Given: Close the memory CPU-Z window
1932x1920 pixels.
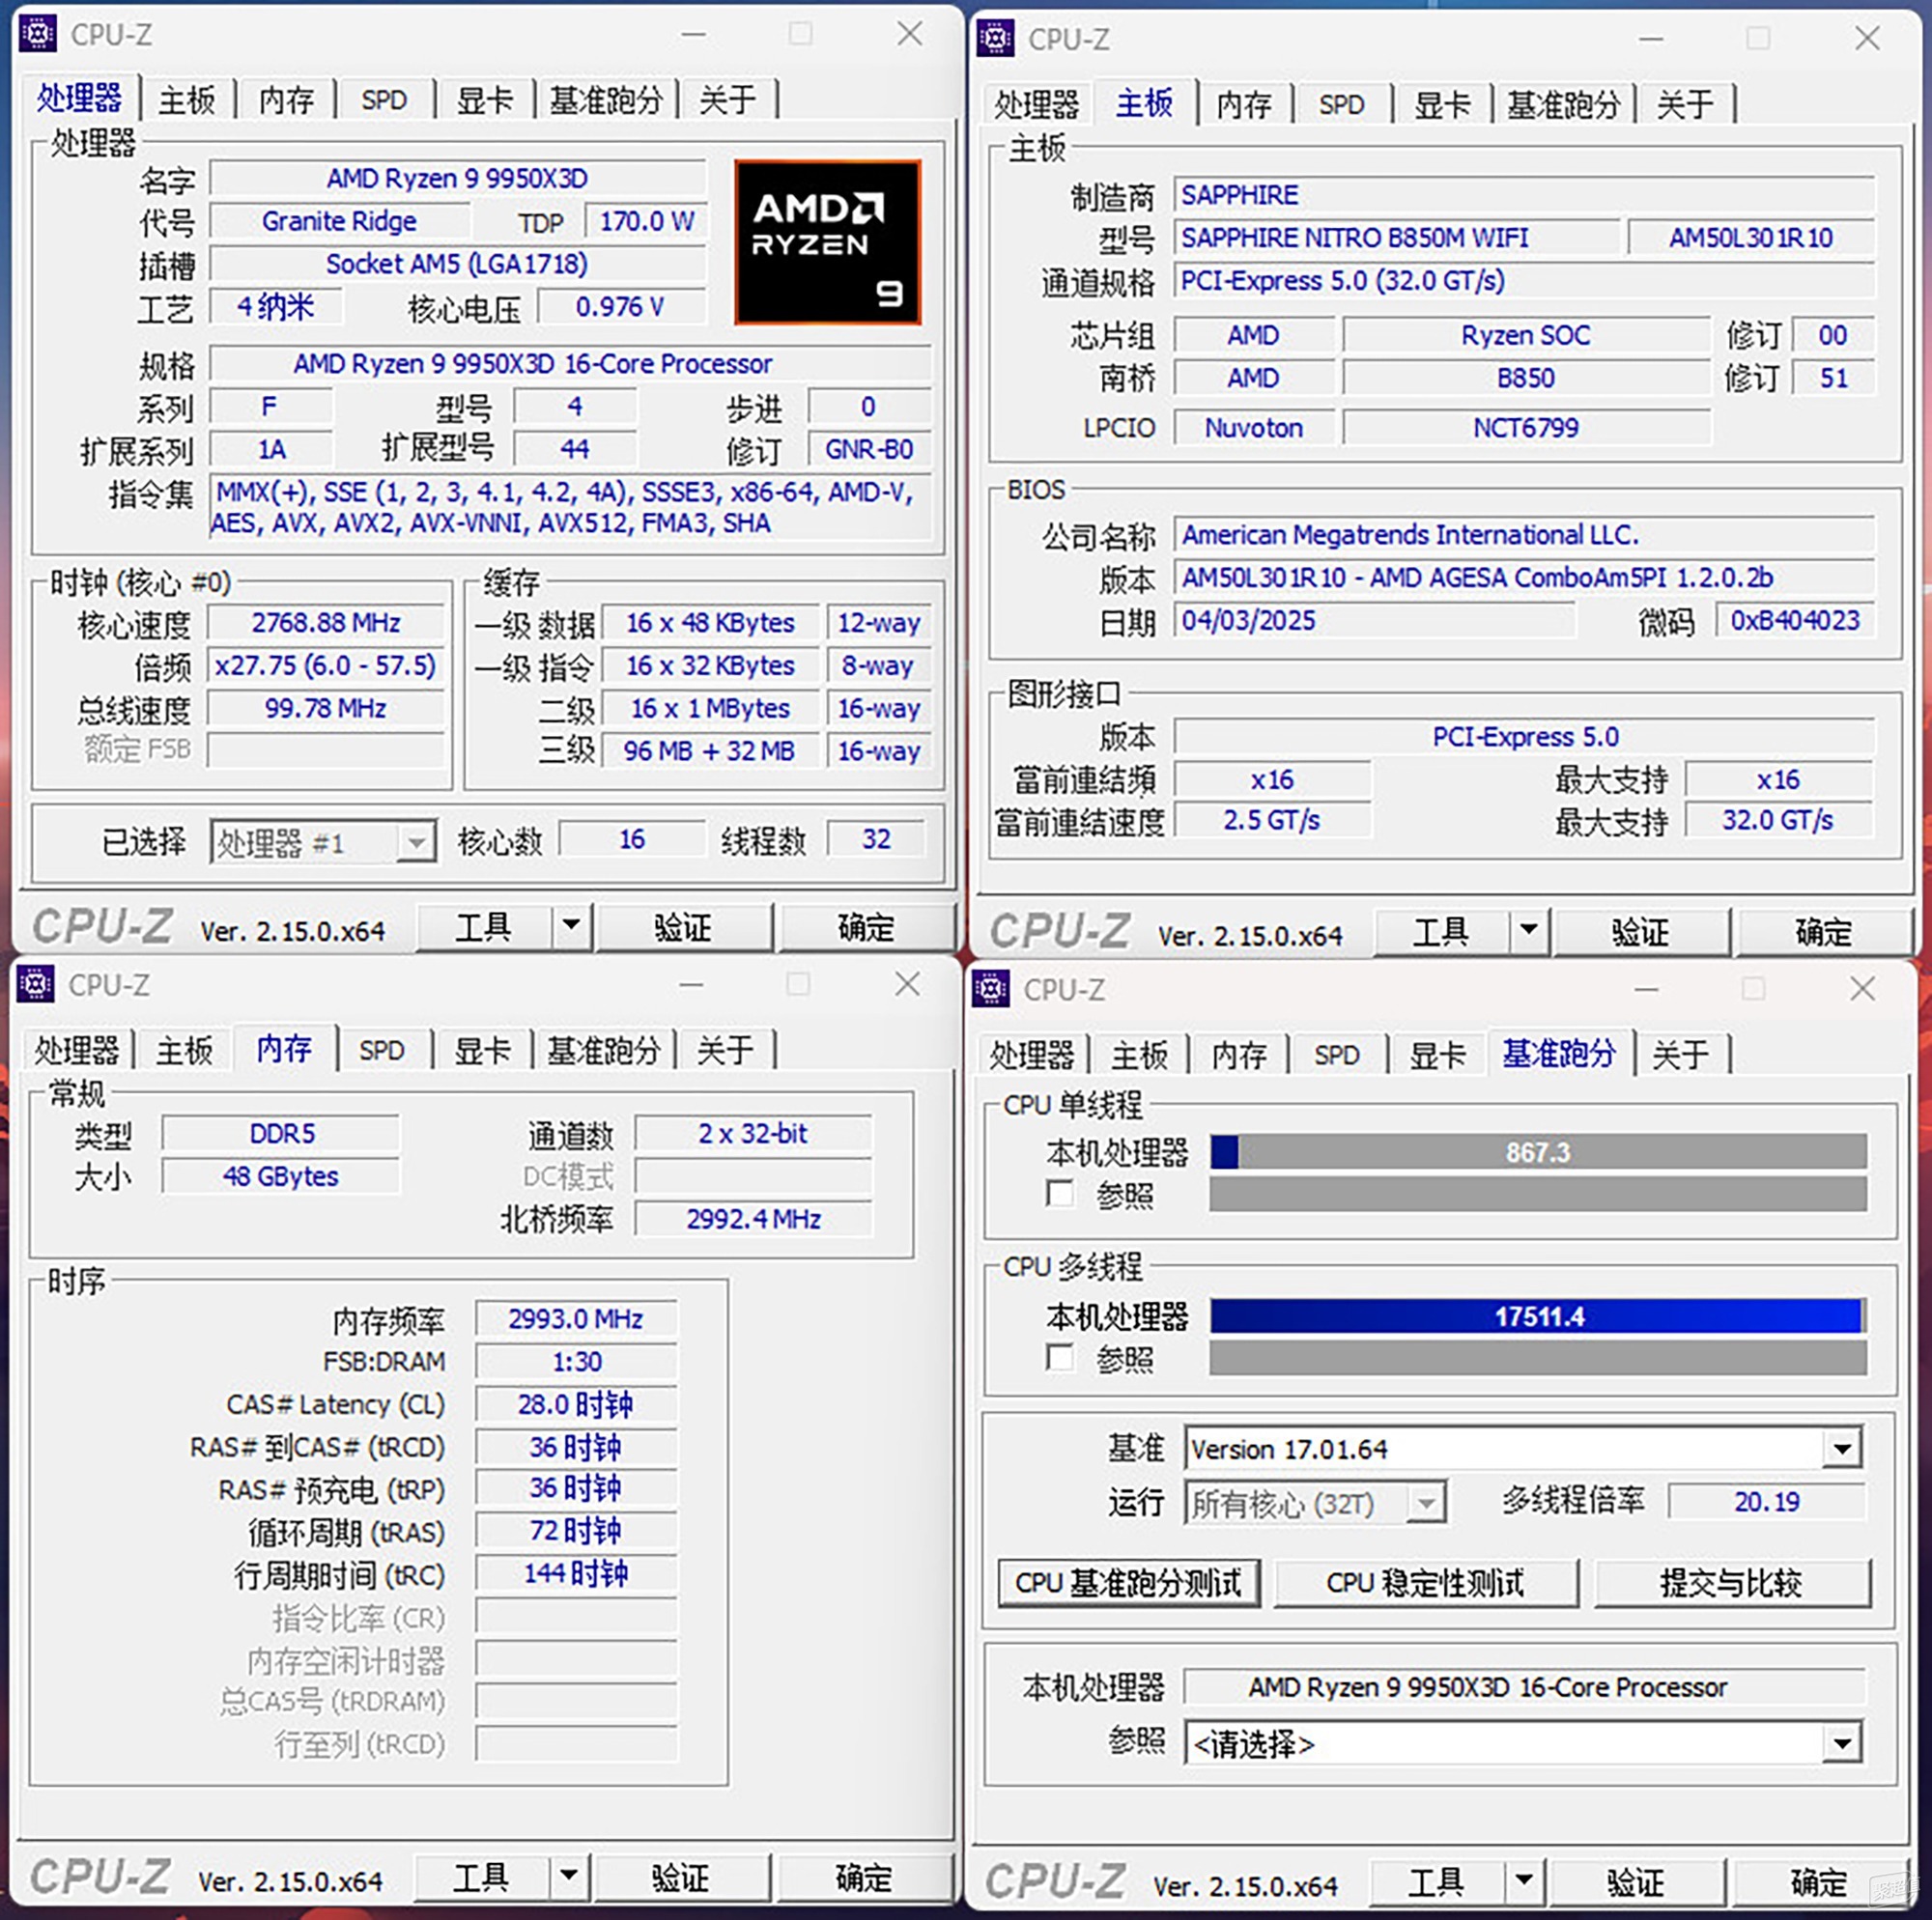Looking at the screenshot, I should (907, 984).
